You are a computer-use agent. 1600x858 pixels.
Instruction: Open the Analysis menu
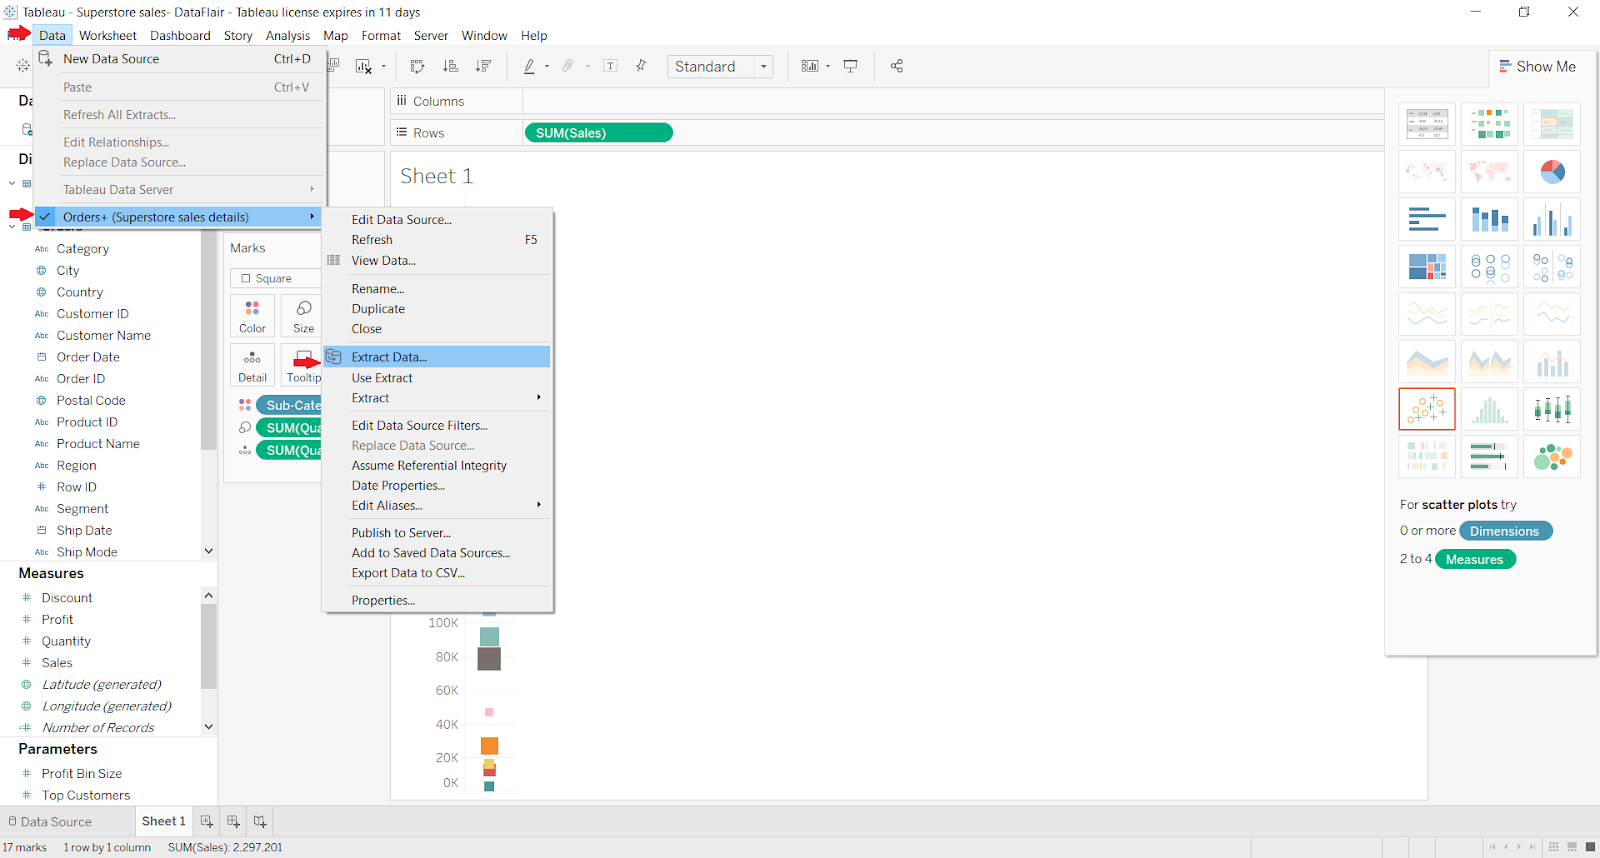click(x=288, y=35)
